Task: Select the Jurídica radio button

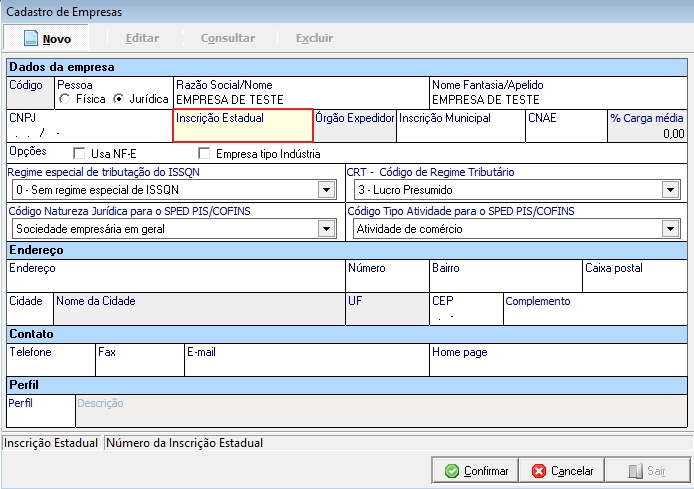Action: [118, 99]
